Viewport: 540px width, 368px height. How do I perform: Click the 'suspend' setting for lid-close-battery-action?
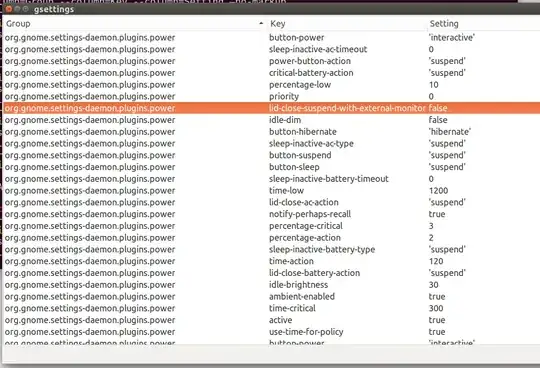[447, 273]
